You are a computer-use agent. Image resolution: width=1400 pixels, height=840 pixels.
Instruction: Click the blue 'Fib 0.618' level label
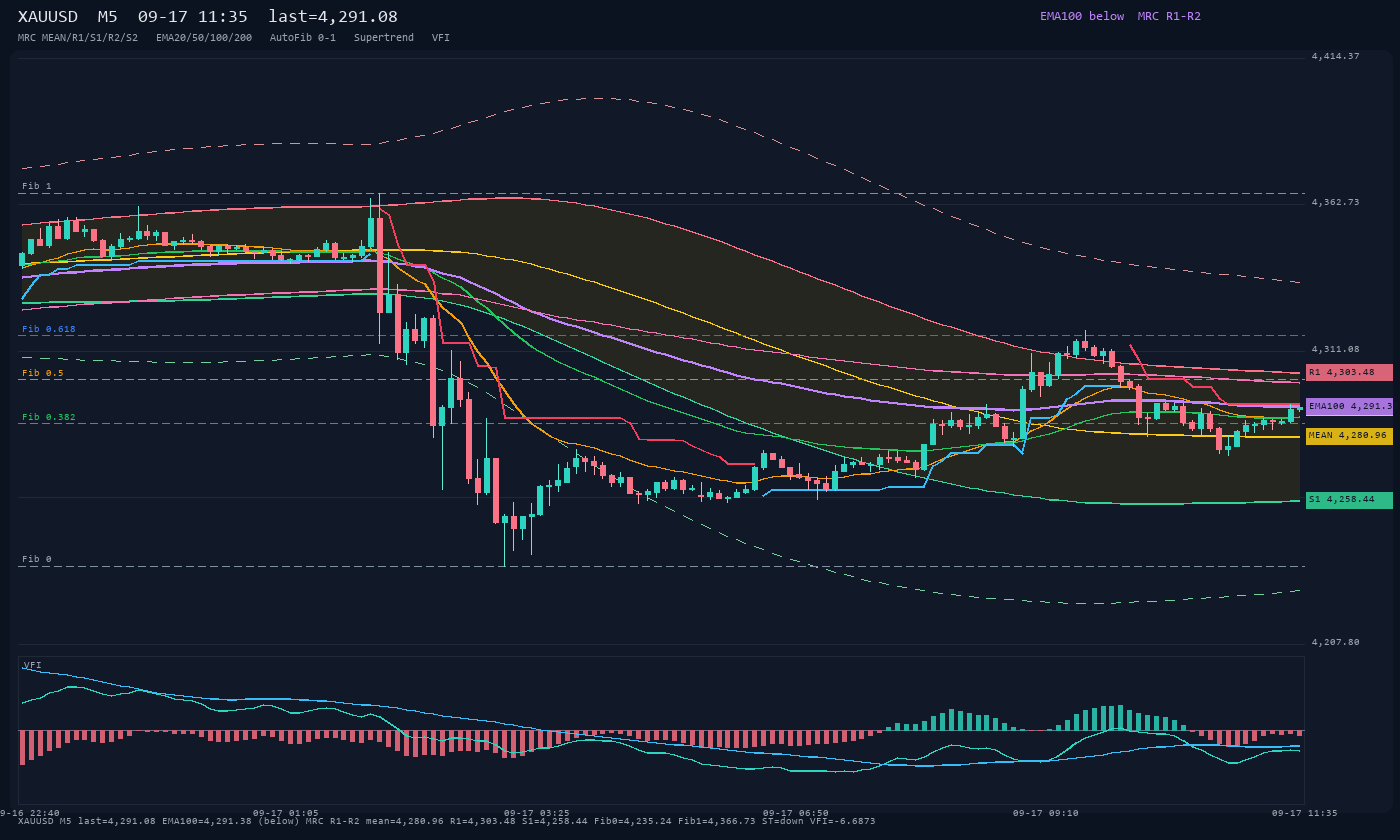(x=49, y=329)
